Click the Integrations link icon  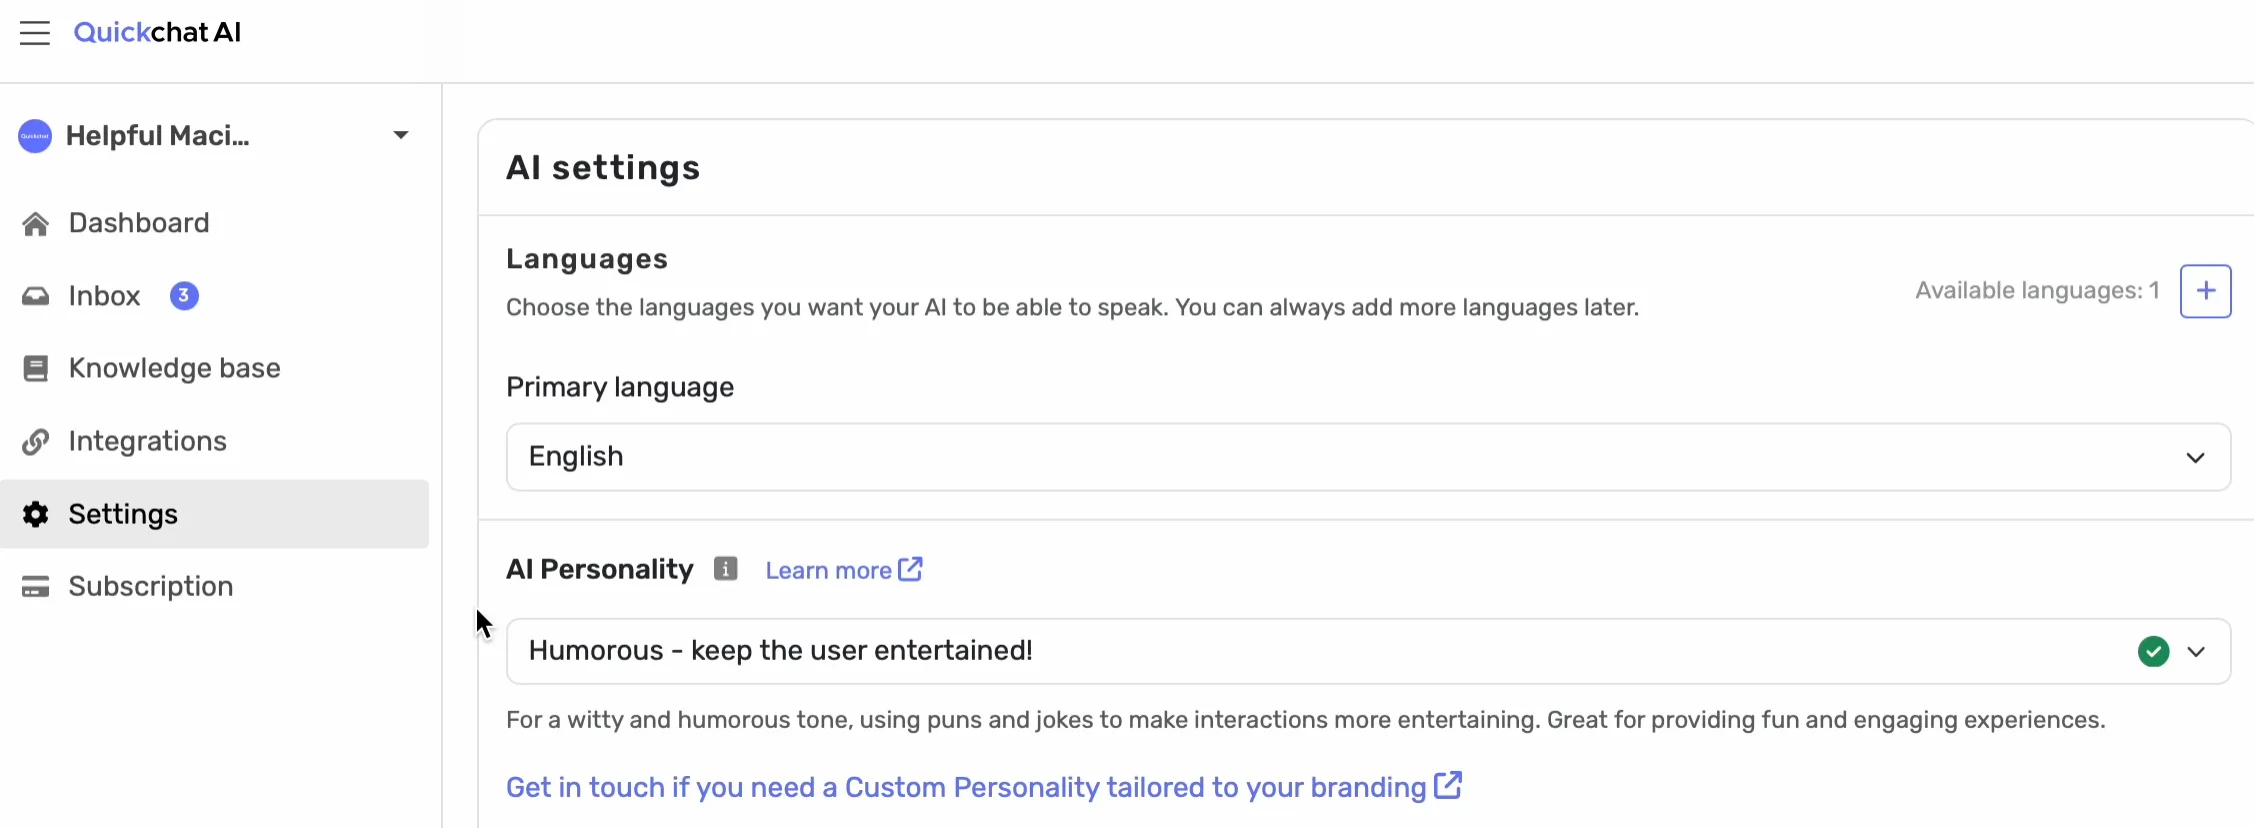click(x=36, y=442)
